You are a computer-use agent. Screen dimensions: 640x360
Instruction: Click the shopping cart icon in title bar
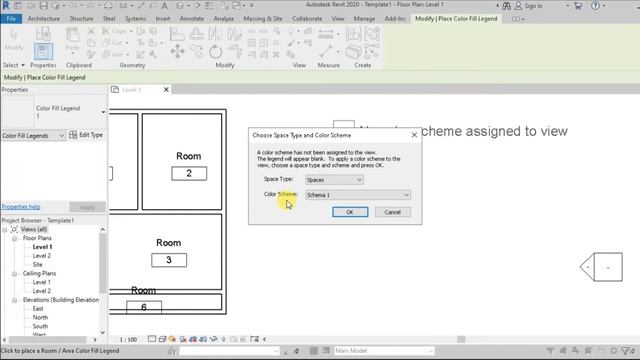point(578,6)
